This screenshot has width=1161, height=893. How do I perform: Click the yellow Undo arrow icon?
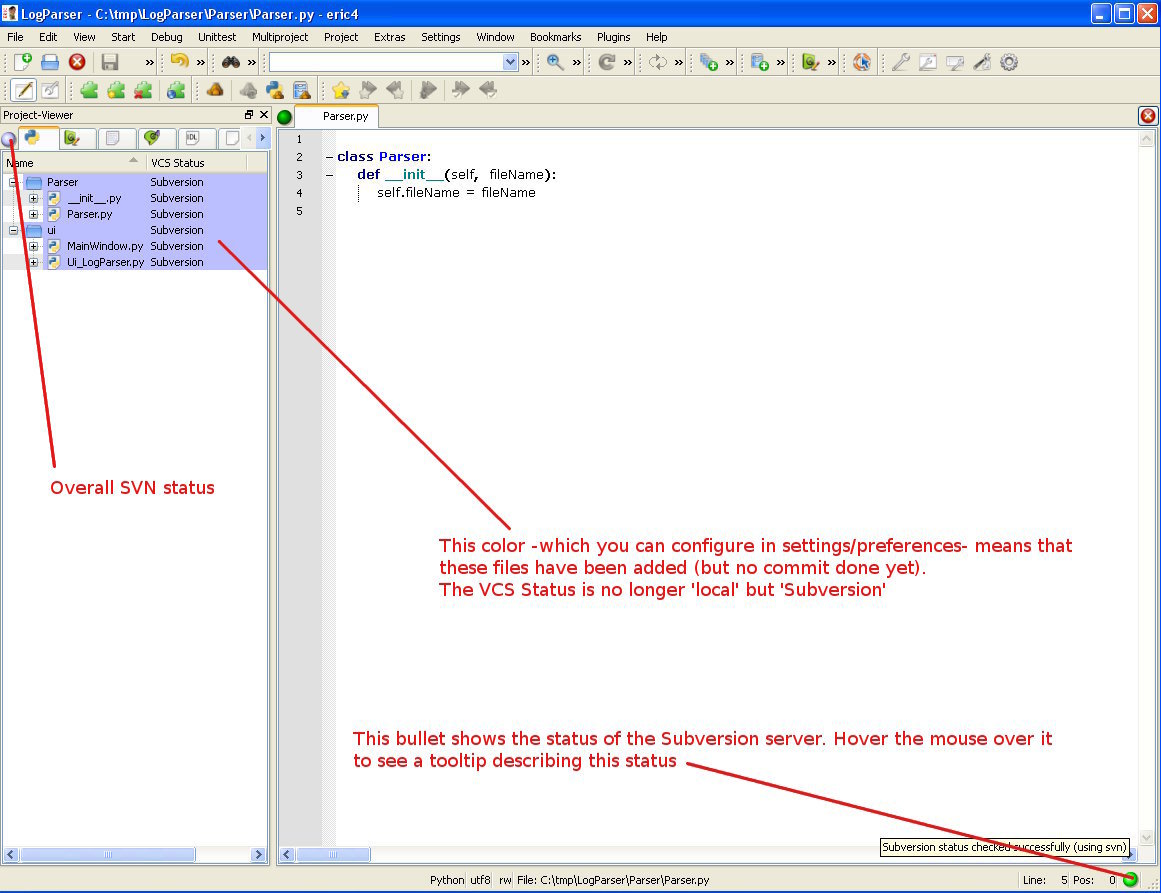coord(180,62)
